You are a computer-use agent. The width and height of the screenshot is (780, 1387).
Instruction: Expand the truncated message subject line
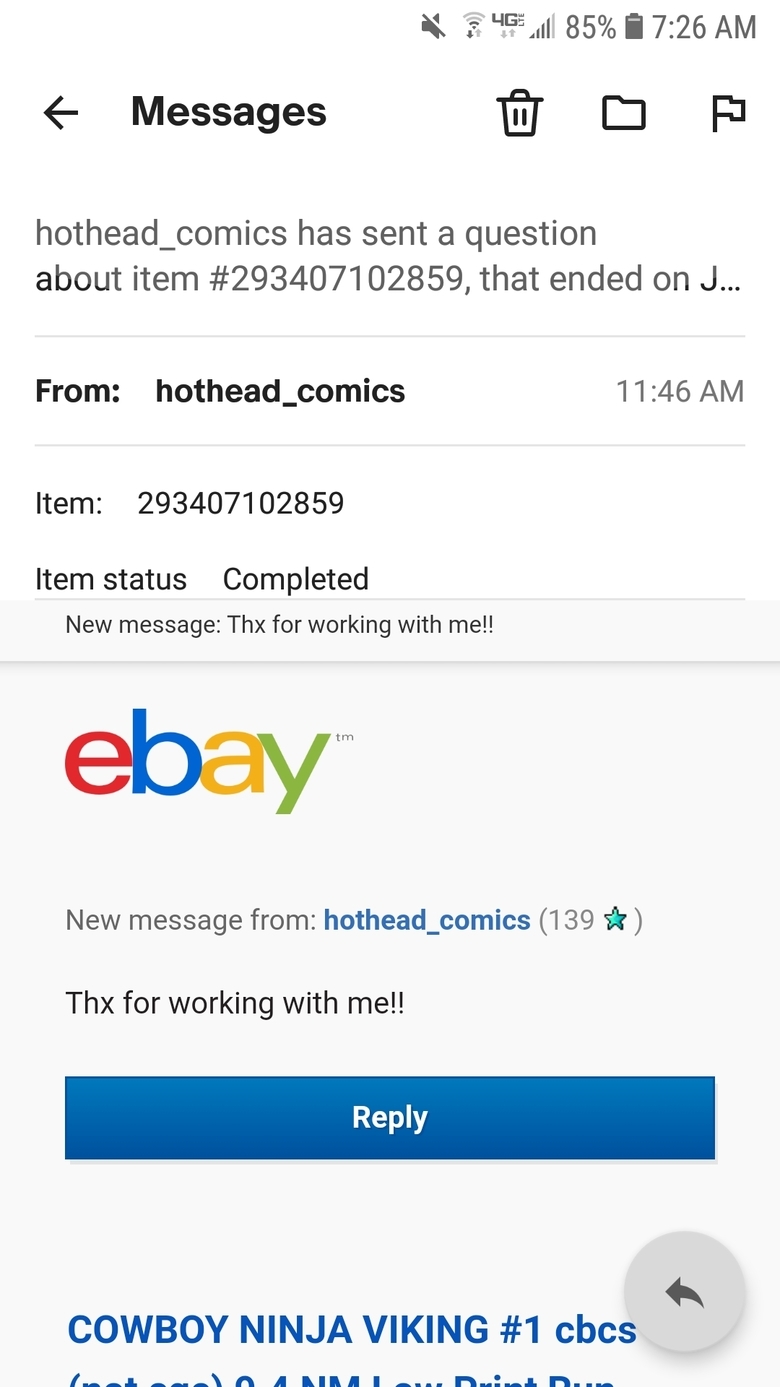tap(390, 256)
